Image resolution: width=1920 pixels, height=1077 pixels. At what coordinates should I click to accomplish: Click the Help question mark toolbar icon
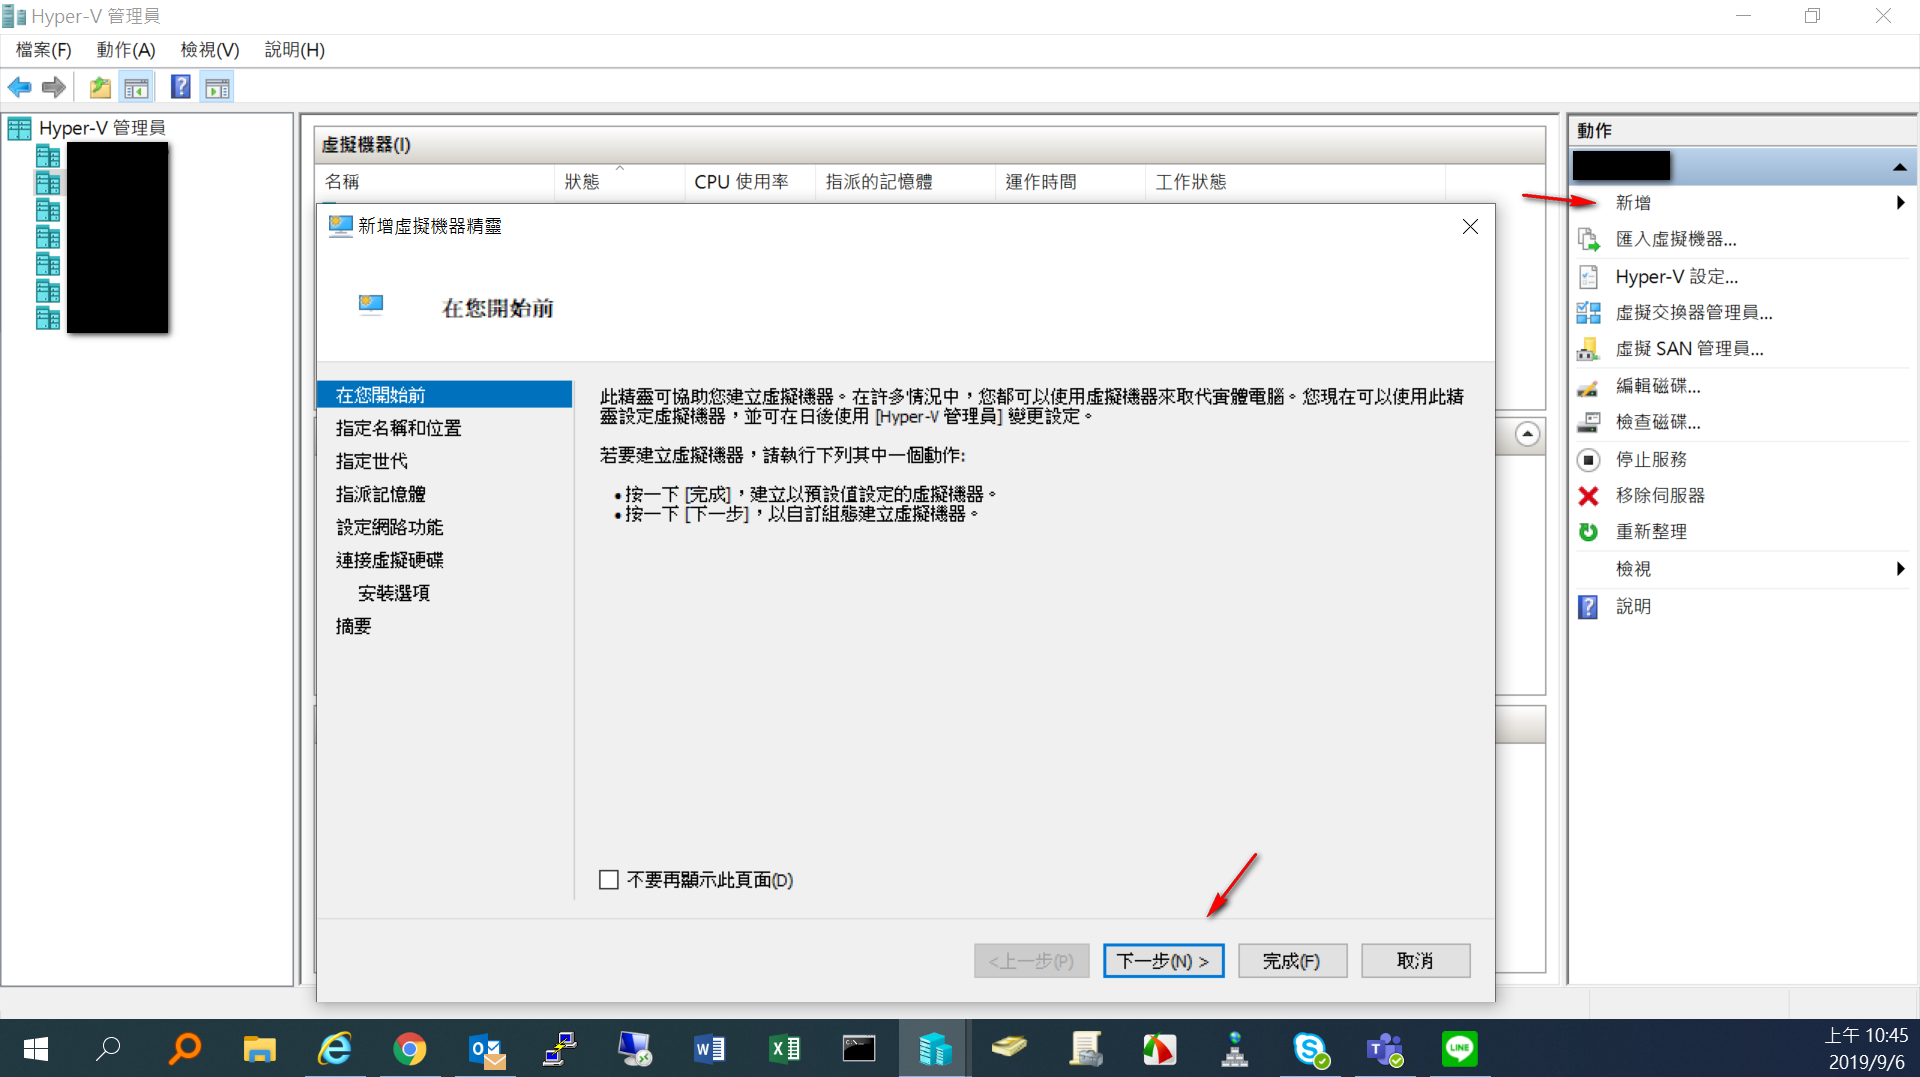[x=180, y=88]
